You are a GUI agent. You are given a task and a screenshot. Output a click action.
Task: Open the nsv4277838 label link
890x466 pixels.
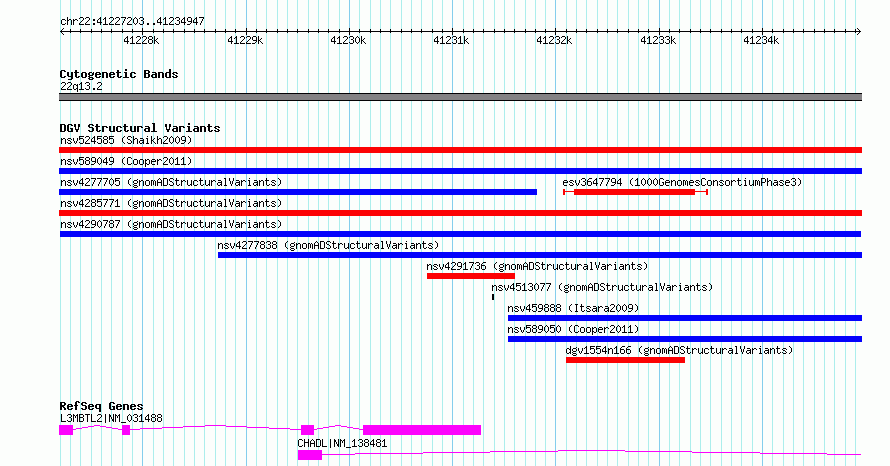pos(328,245)
